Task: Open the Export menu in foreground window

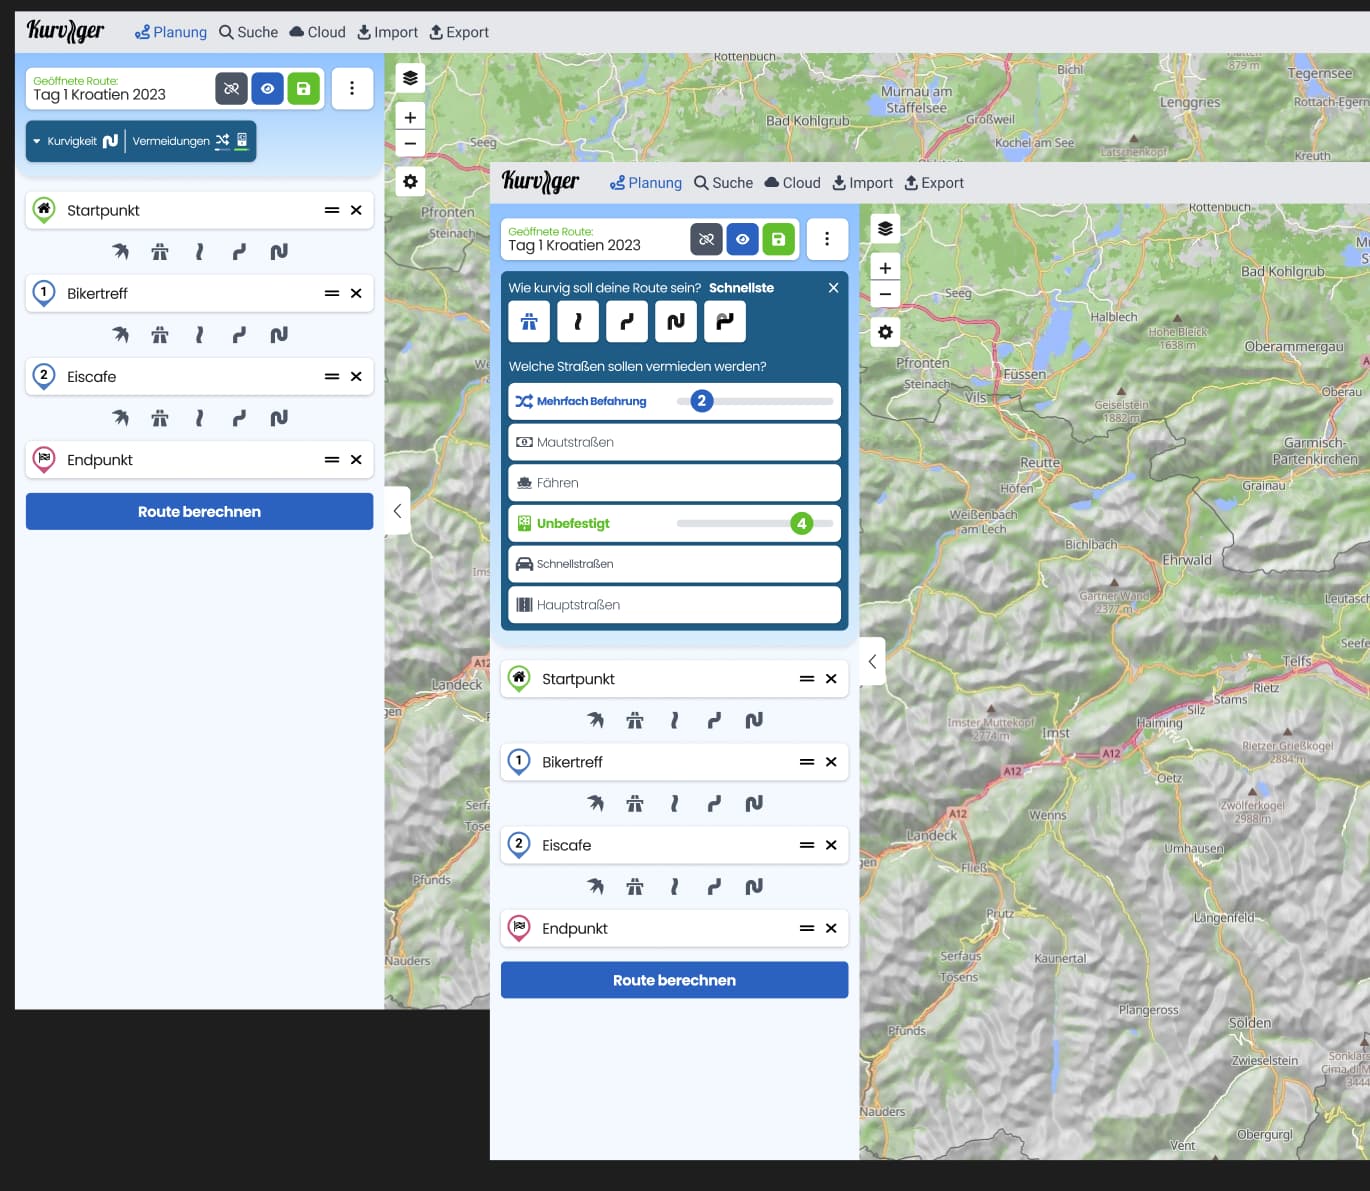Action: tap(934, 183)
